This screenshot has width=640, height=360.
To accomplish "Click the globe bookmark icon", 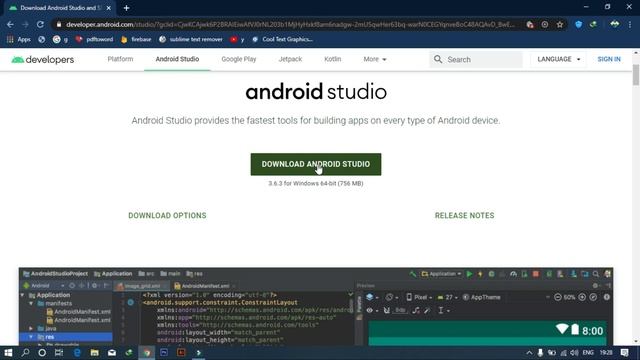I will pyautogui.click(x=42, y=39).
